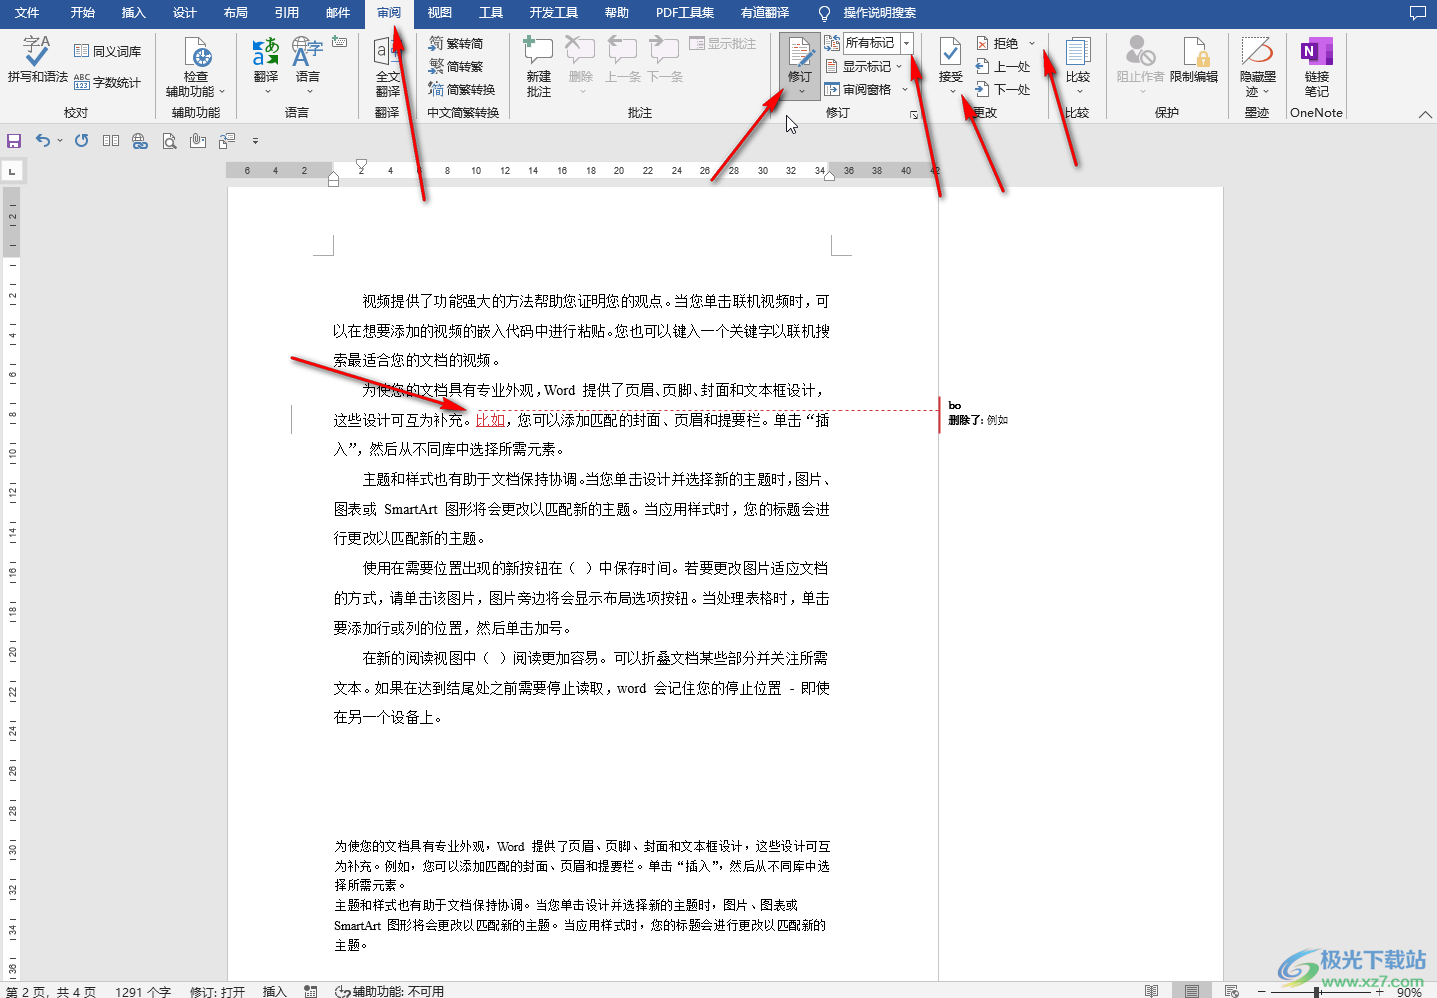
Task: Expand the 审阅窗格 dropdown arrow
Action: pyautogui.click(x=905, y=89)
